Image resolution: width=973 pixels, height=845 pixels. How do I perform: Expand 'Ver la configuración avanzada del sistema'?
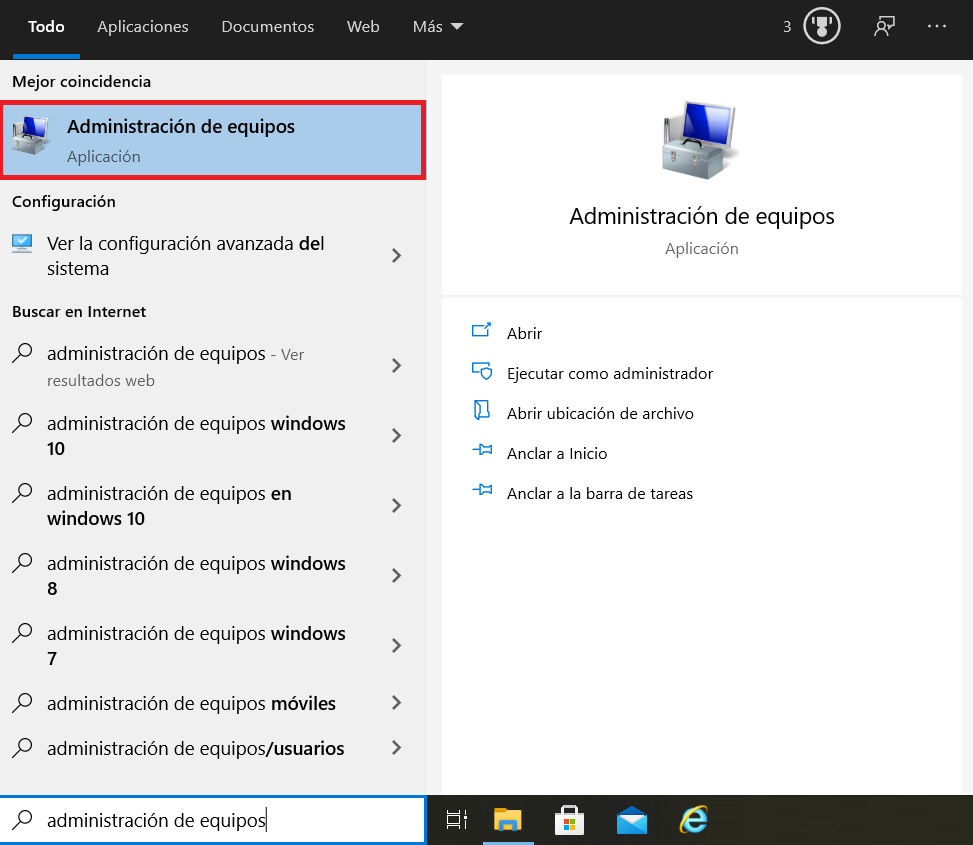click(x=396, y=256)
